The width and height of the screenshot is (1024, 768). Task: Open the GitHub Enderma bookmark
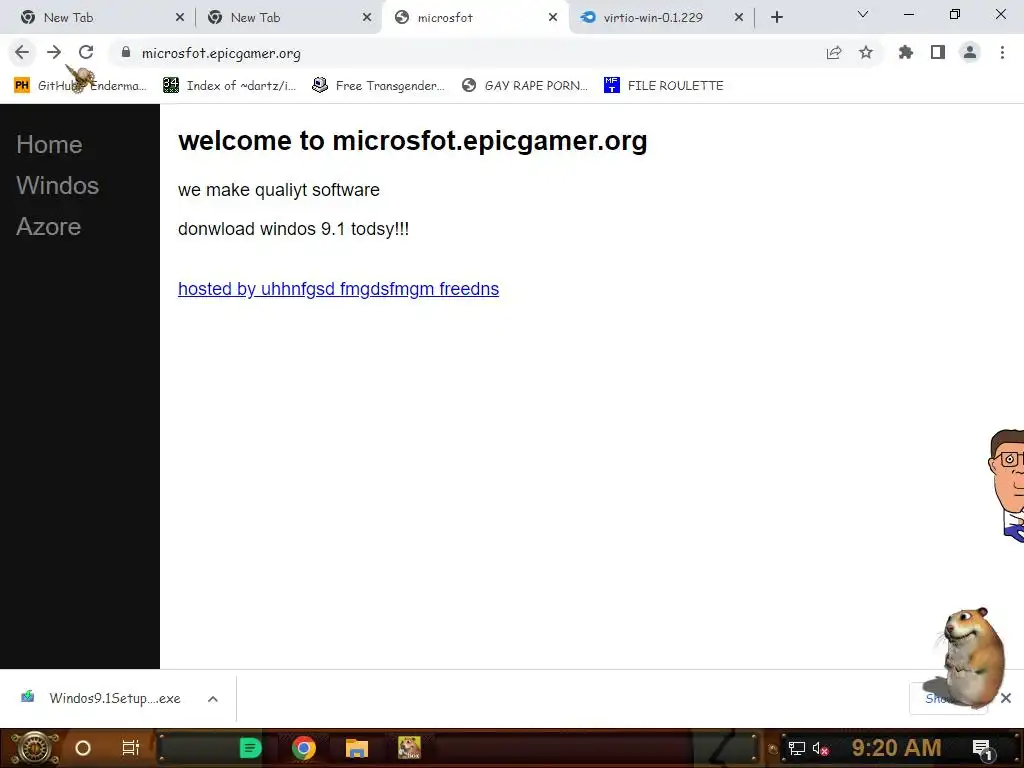click(x=81, y=86)
